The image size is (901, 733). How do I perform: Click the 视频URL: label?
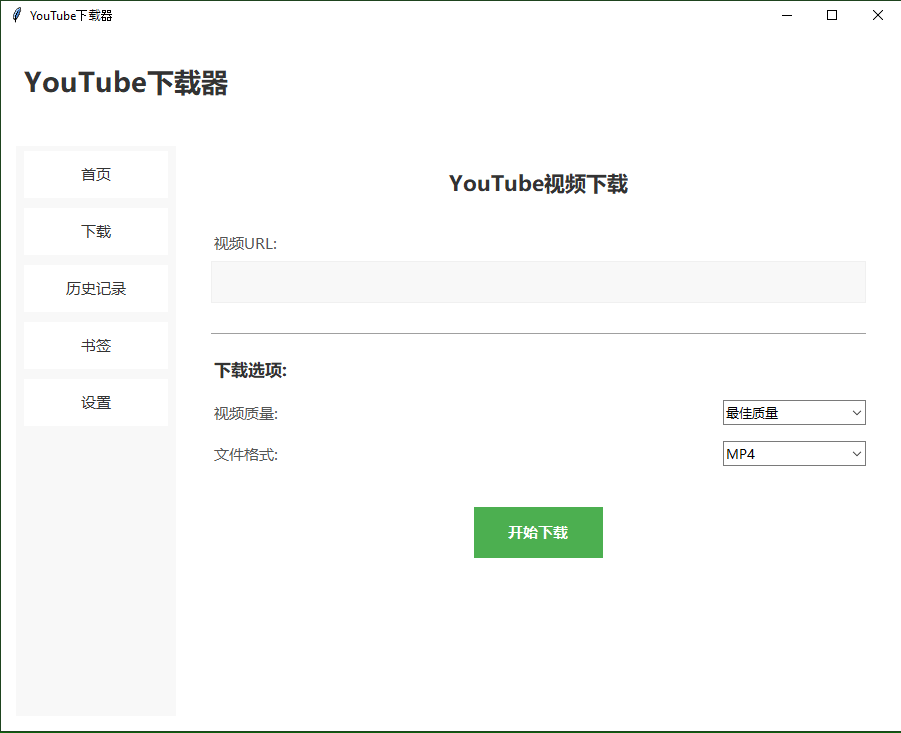(x=245, y=244)
